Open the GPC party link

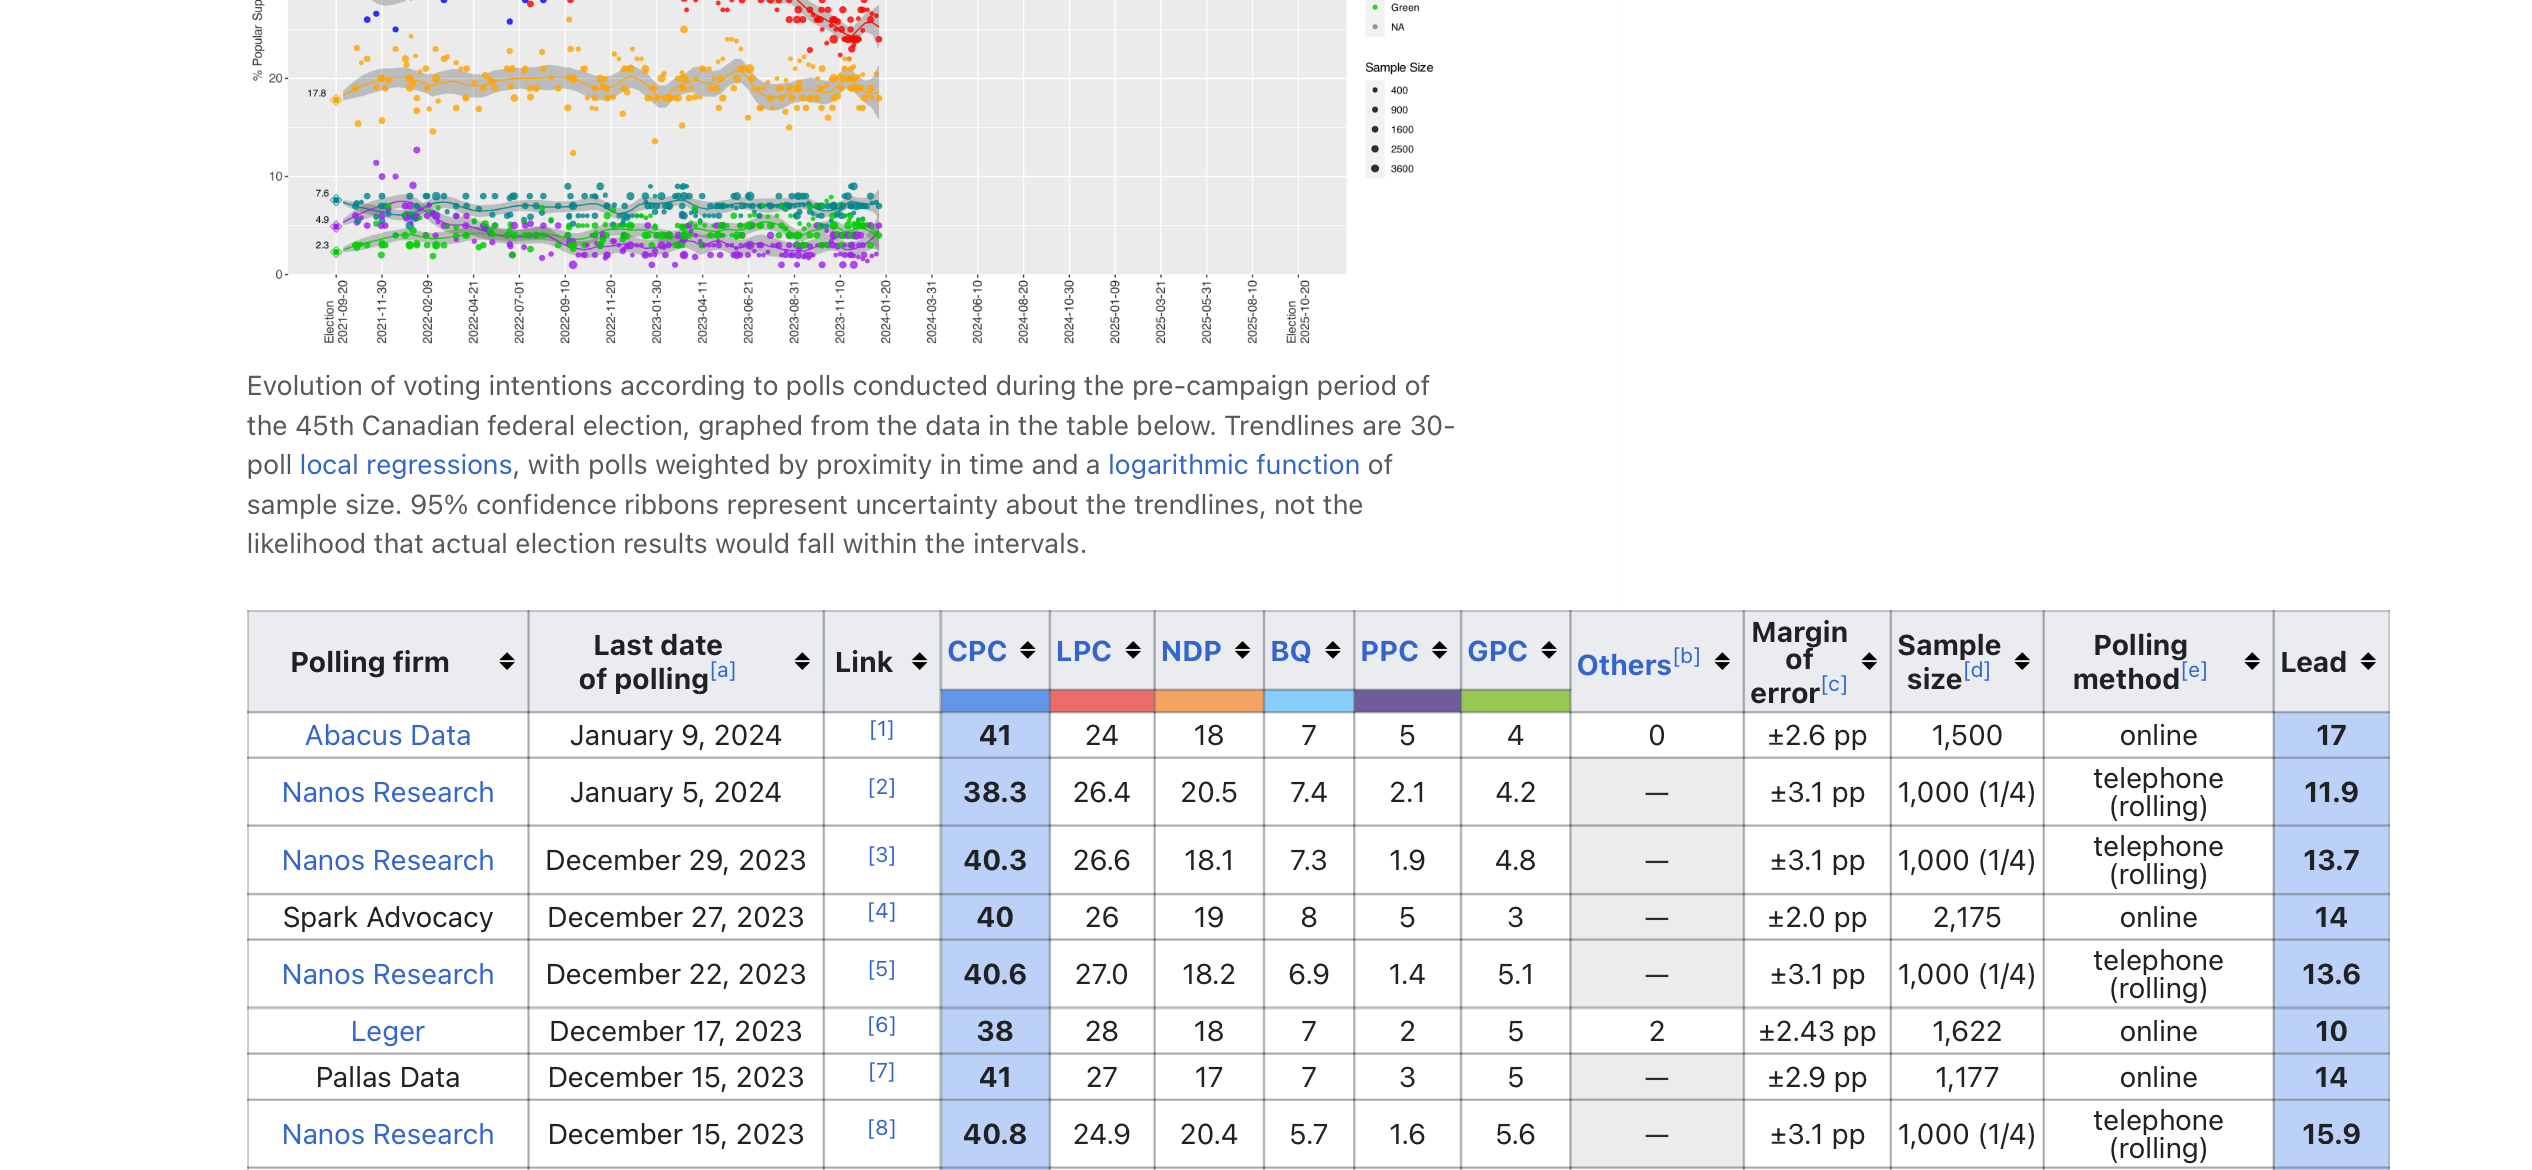1497,651
